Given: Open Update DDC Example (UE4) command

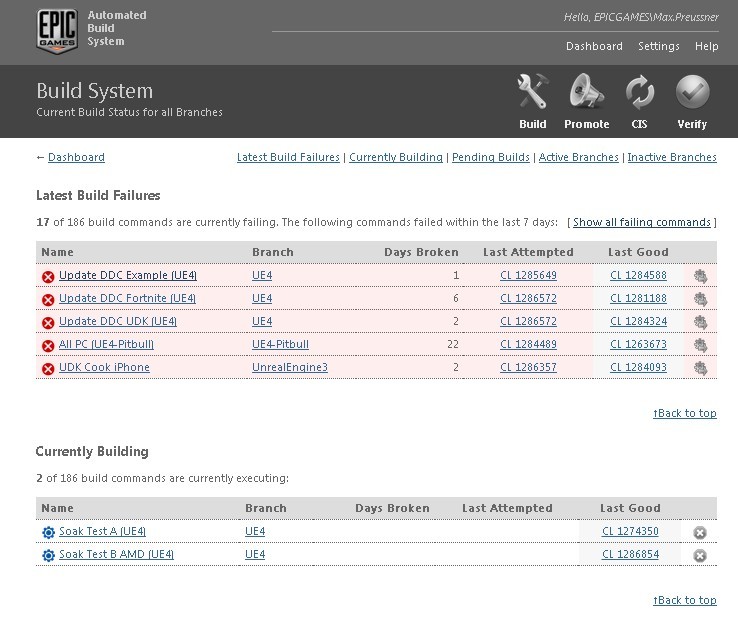Looking at the screenshot, I should [128, 275].
